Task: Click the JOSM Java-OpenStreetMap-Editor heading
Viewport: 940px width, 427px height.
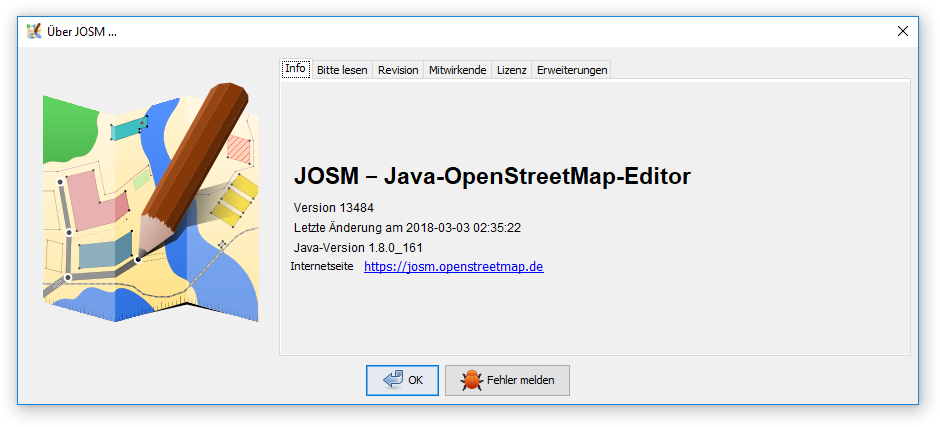Action: (492, 176)
